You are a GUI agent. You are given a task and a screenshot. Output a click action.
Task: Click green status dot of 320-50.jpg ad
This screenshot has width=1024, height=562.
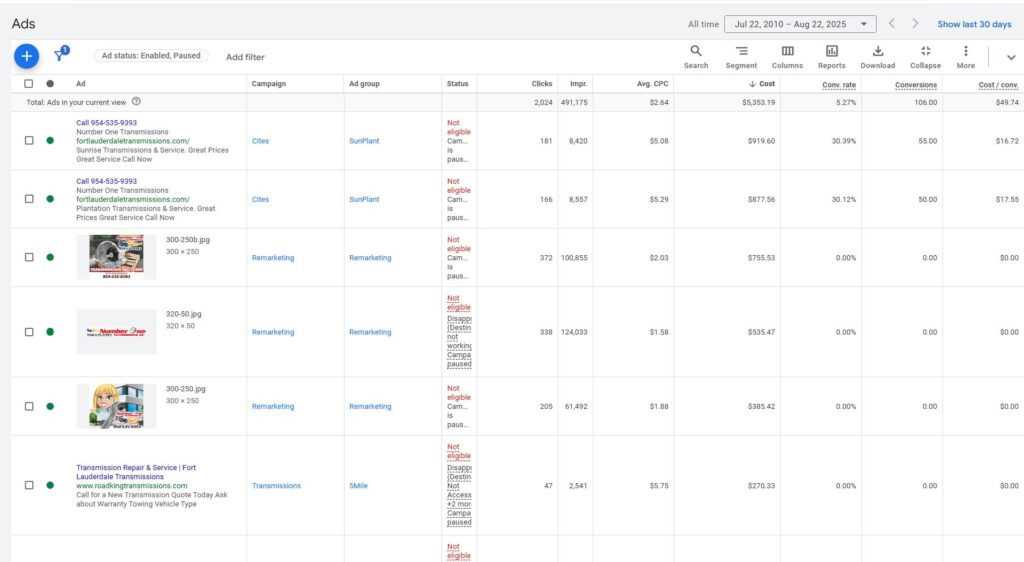click(50, 332)
